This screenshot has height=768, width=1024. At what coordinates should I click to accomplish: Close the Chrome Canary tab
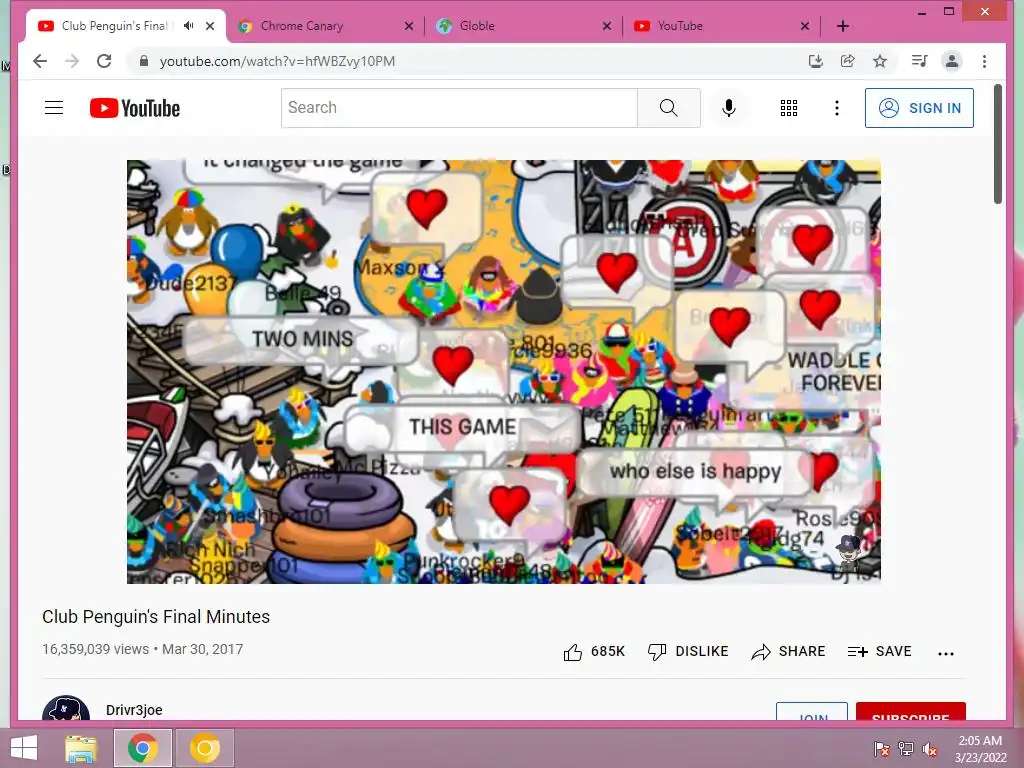(409, 26)
